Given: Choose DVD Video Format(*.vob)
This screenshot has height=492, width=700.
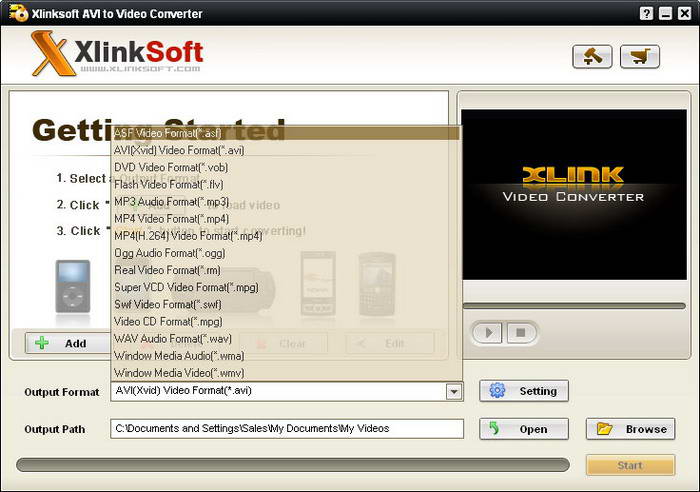Looking at the screenshot, I should coord(286,167).
